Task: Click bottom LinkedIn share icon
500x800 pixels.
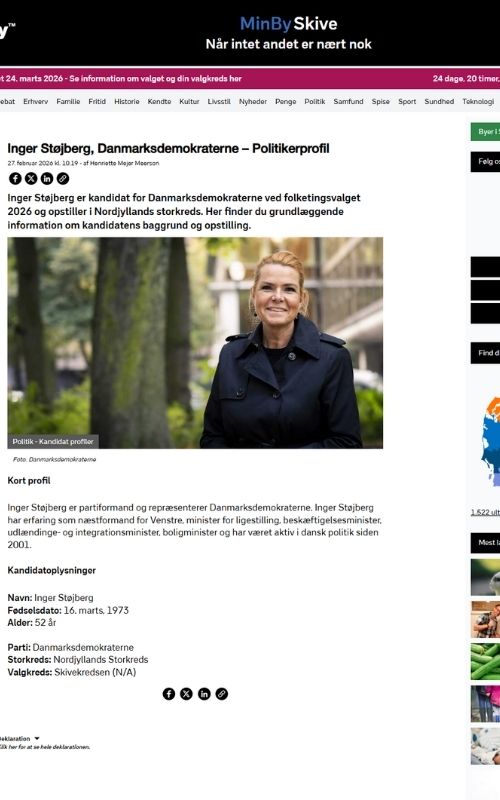Action: [204, 694]
